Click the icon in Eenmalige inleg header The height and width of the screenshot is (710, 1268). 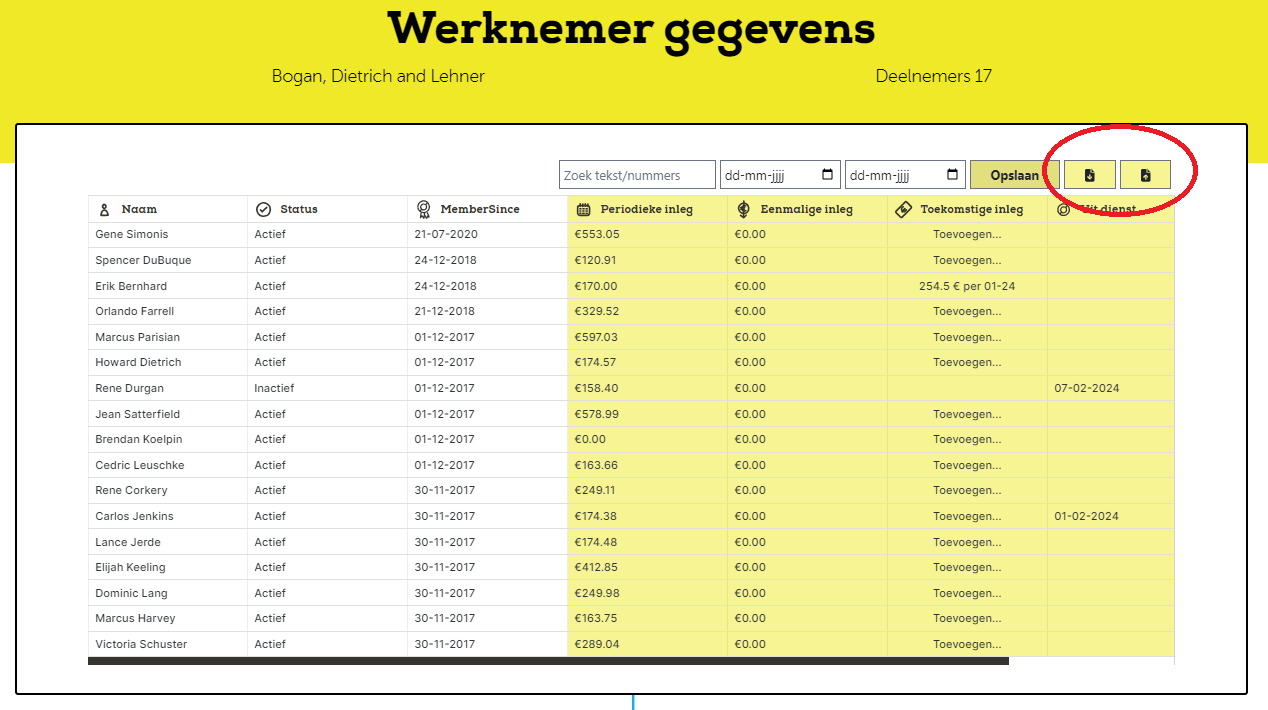point(743,209)
